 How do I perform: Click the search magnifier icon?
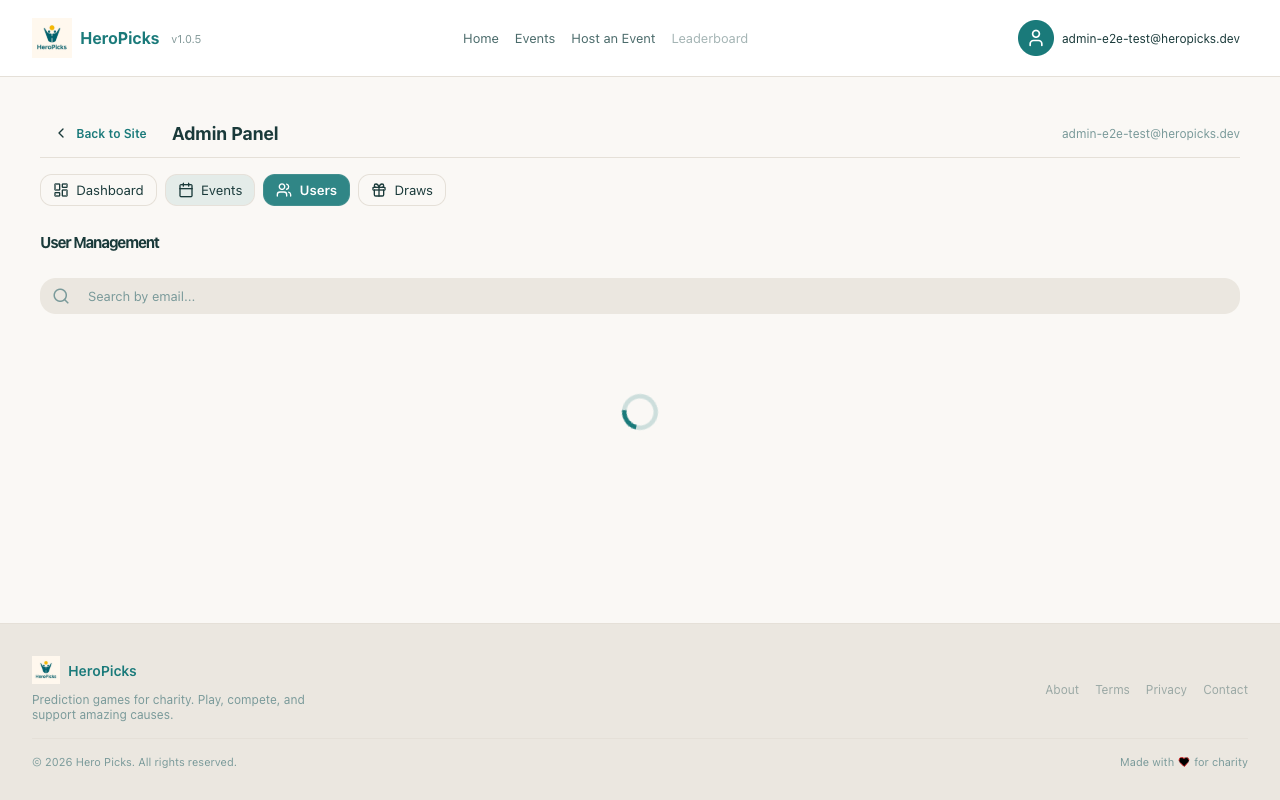coord(61,296)
